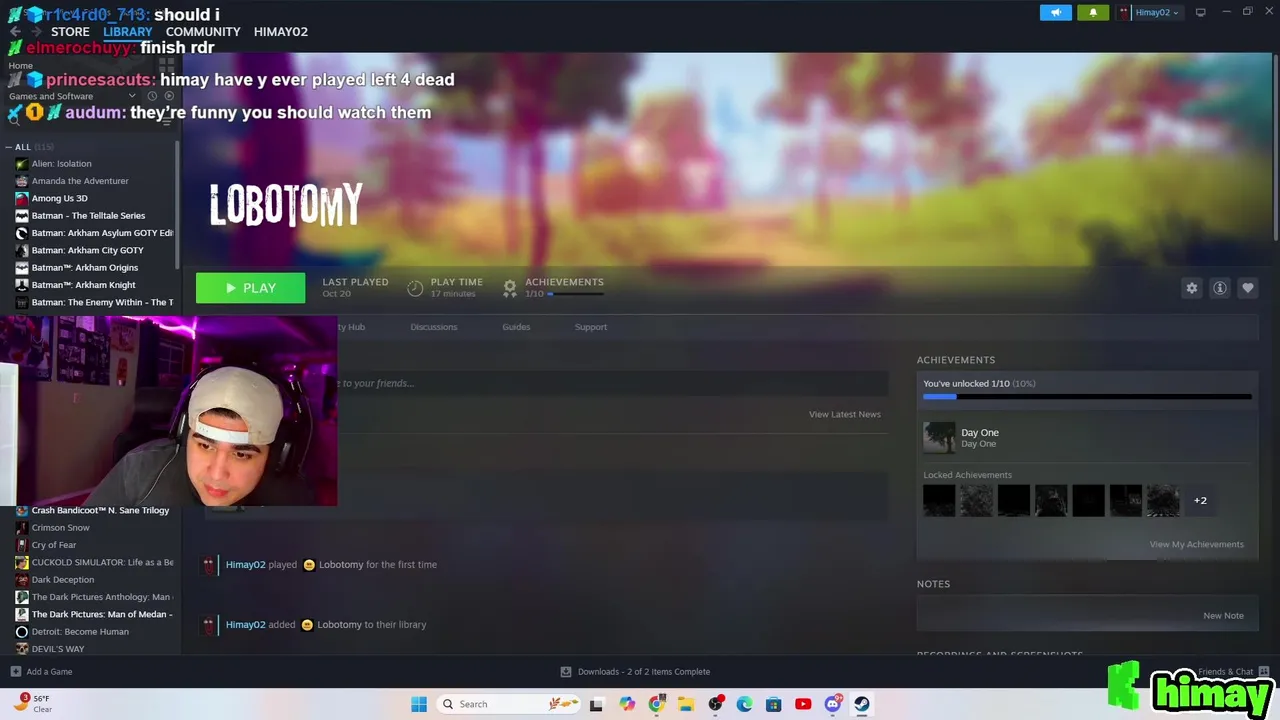Open Discussions tab for Lobotomy
Viewport: 1280px width, 720px height.
click(x=433, y=327)
